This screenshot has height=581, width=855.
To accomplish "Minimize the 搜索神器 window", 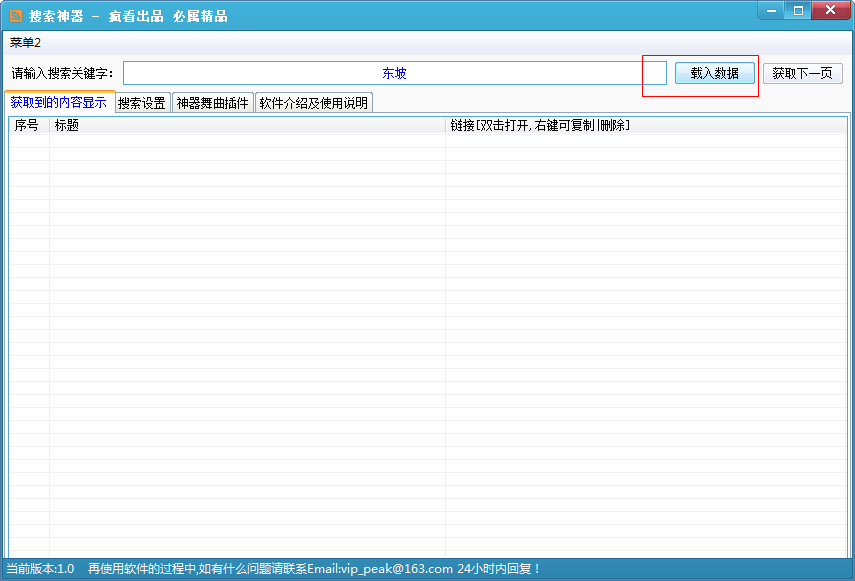I will (x=770, y=10).
